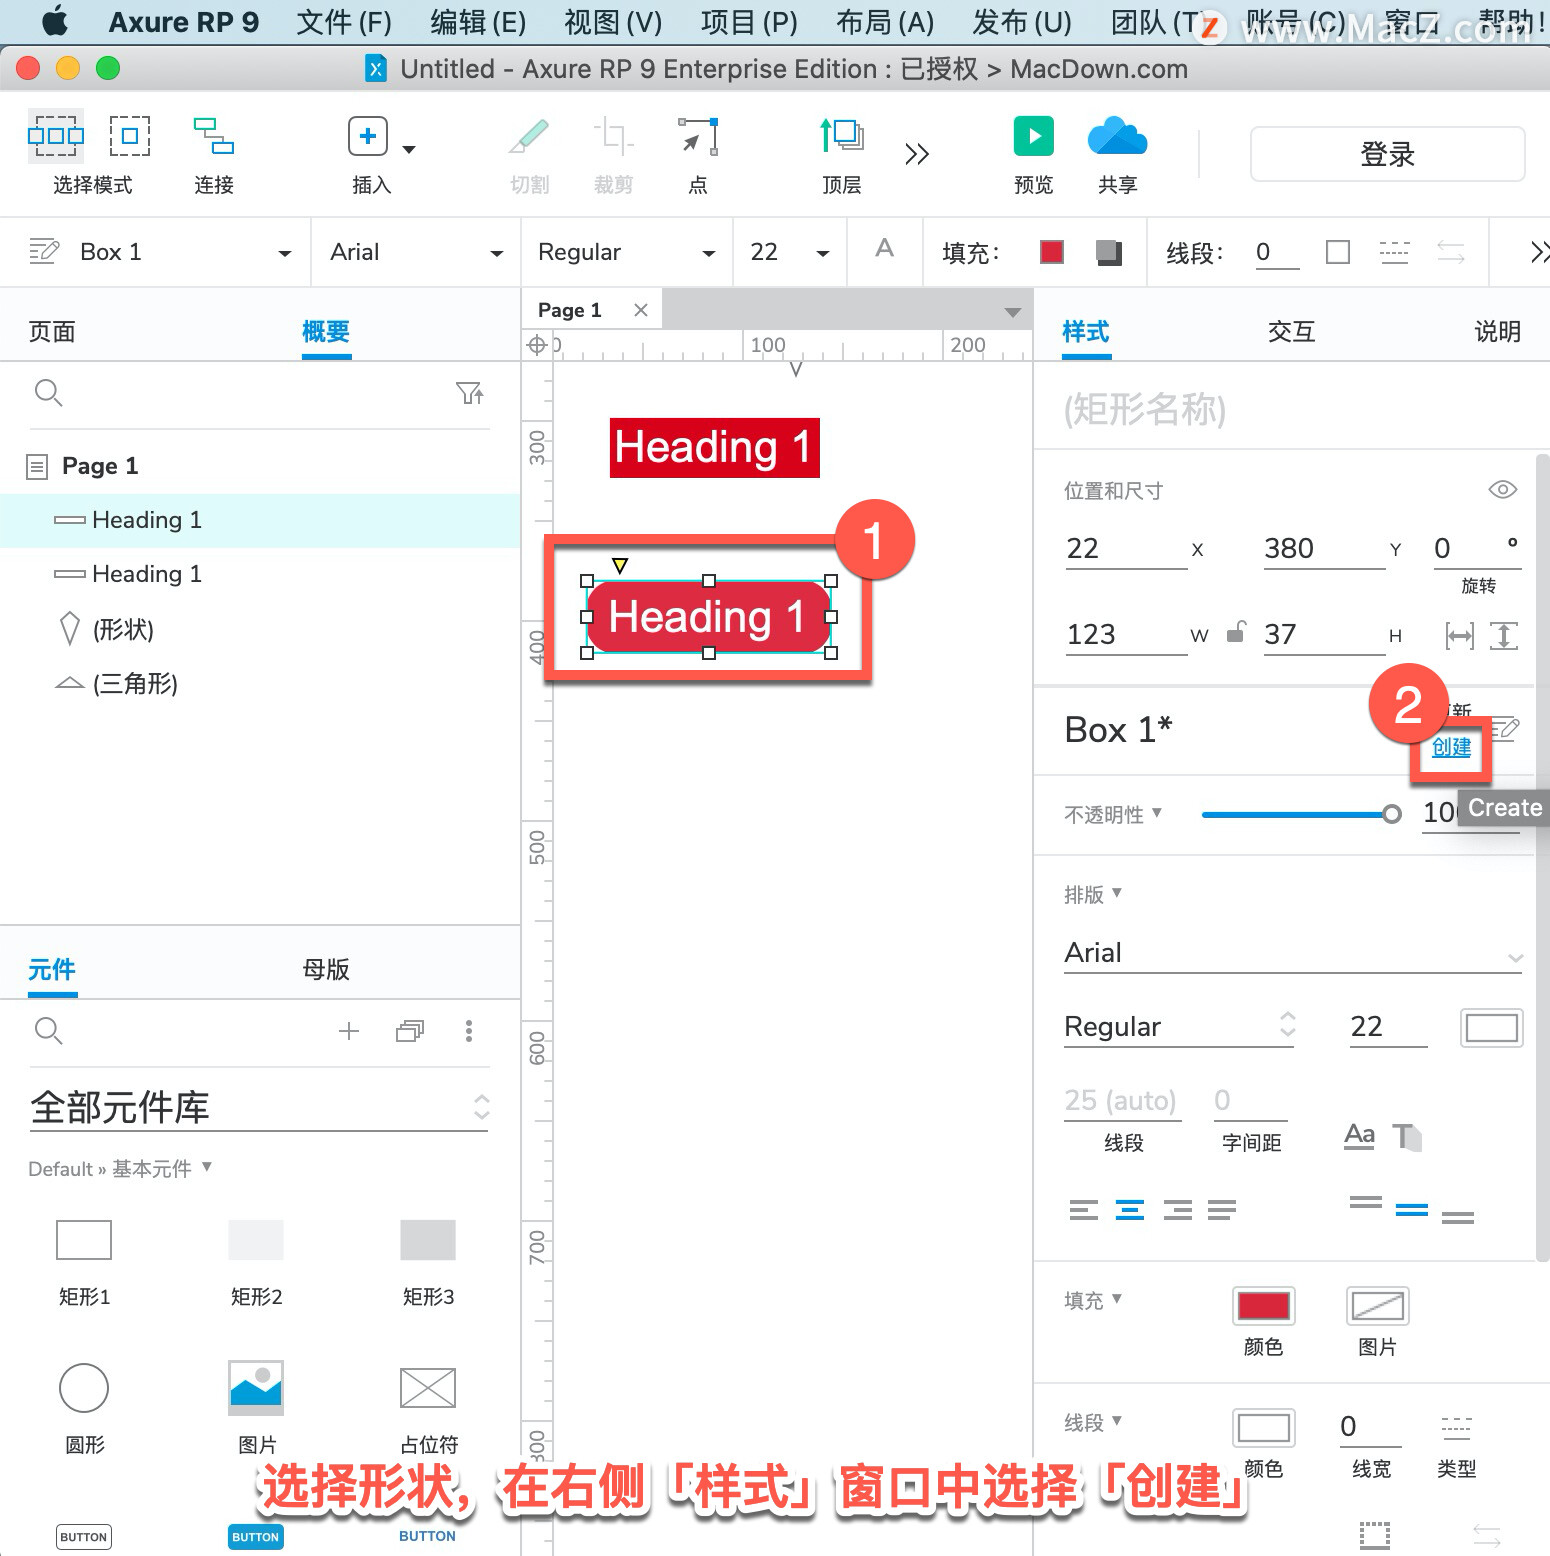This screenshot has width=1550, height=1556.
Task: Click the library search magnifier icon
Action: [48, 1031]
